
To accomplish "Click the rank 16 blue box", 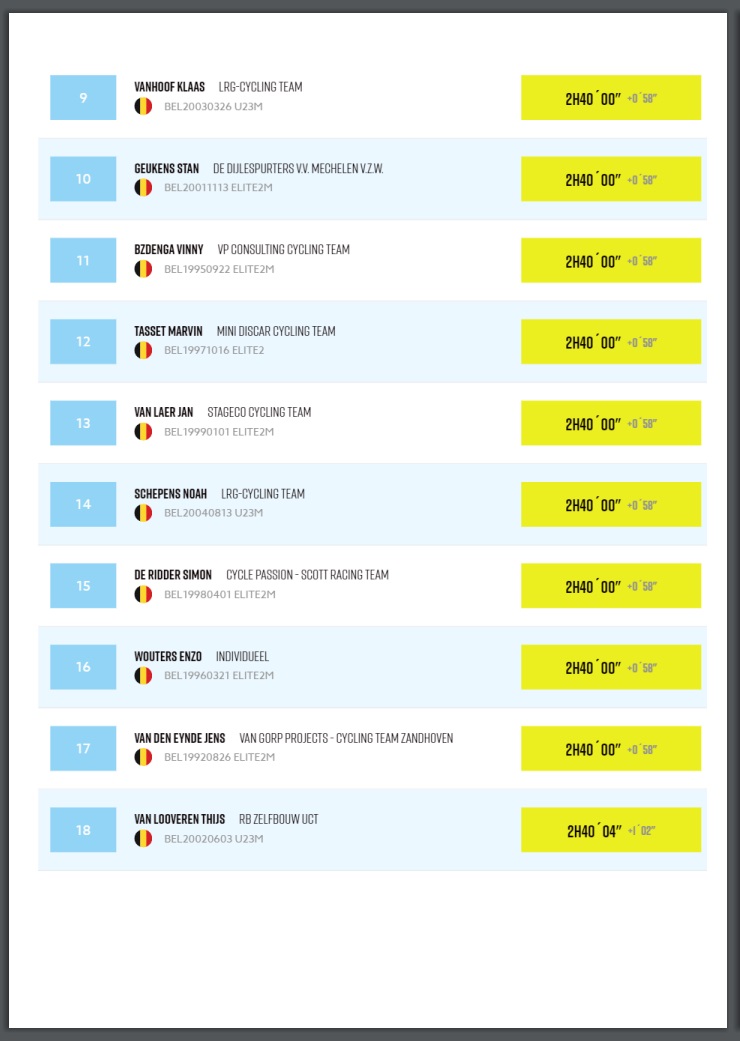I will point(83,667).
